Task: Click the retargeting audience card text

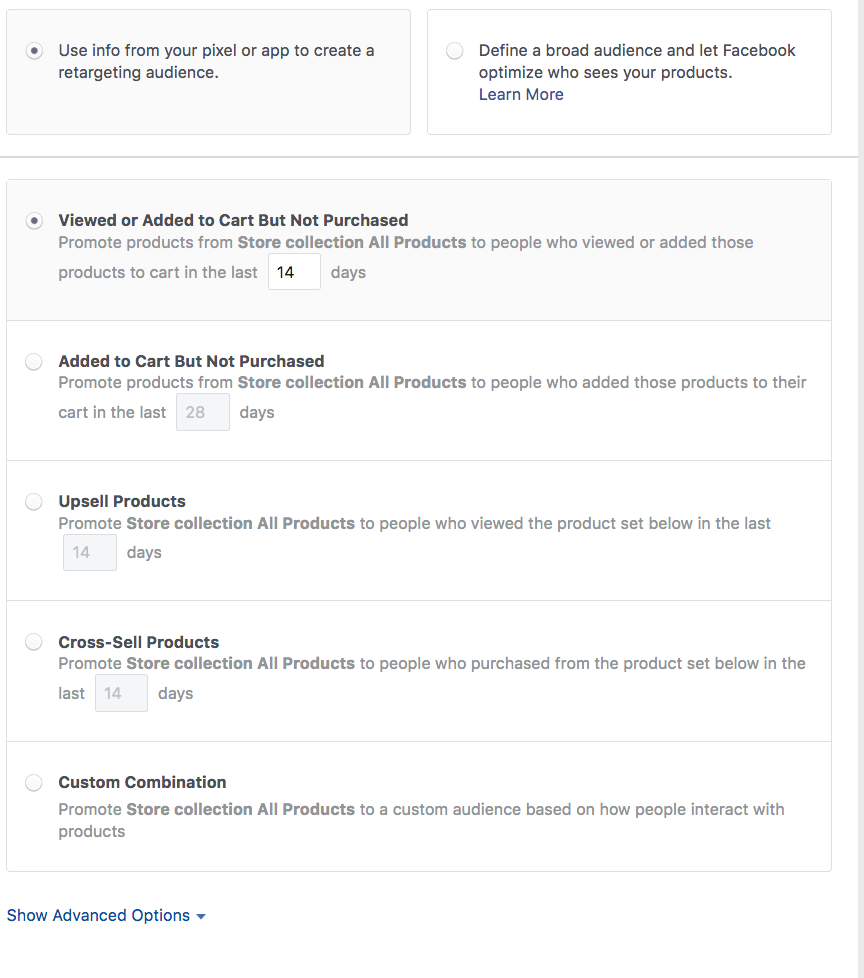Action: [x=216, y=61]
